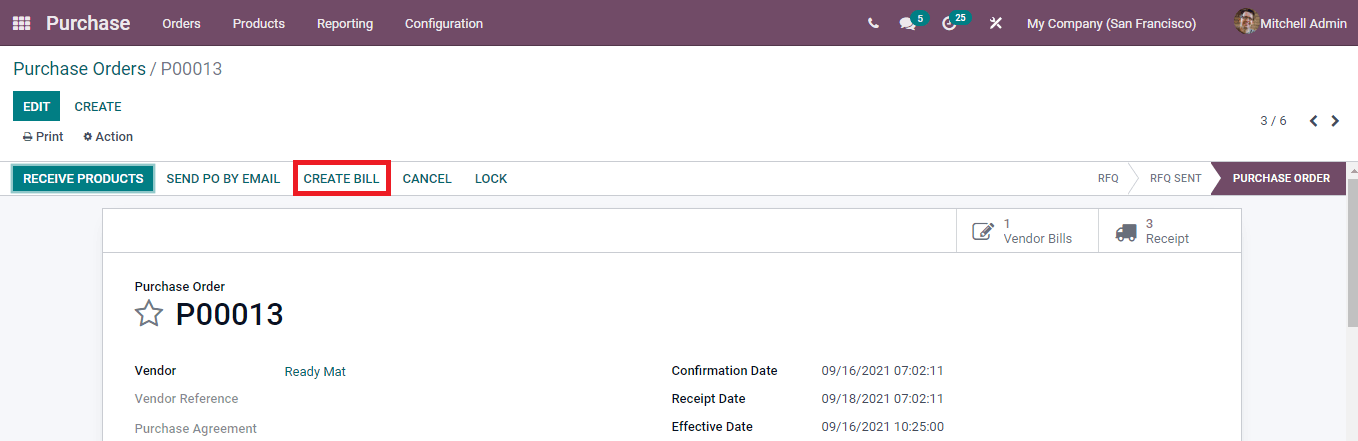Open Vendor Bills smart button
Image resolution: width=1358 pixels, height=441 pixels.
pyautogui.click(x=1027, y=231)
